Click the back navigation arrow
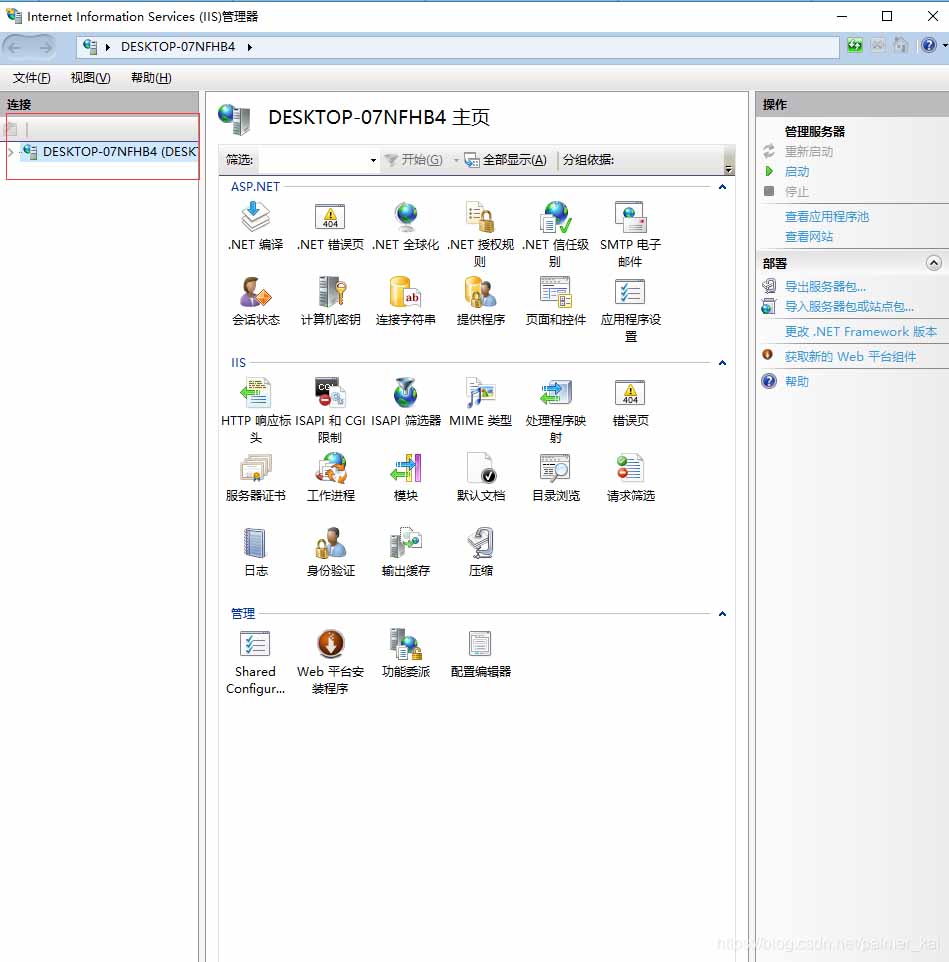 (15, 47)
